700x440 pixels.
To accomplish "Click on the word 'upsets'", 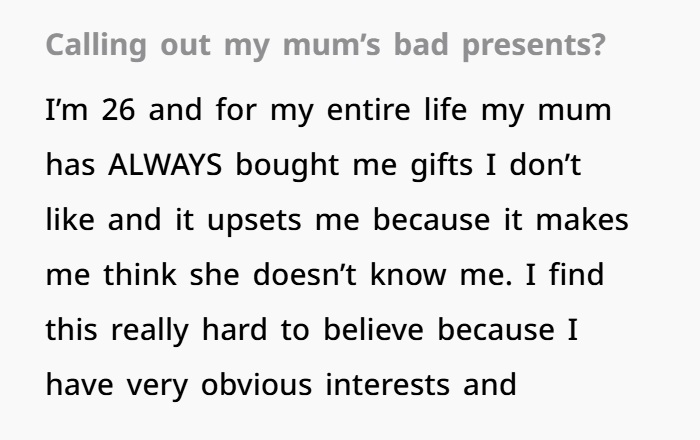I will point(247,219).
